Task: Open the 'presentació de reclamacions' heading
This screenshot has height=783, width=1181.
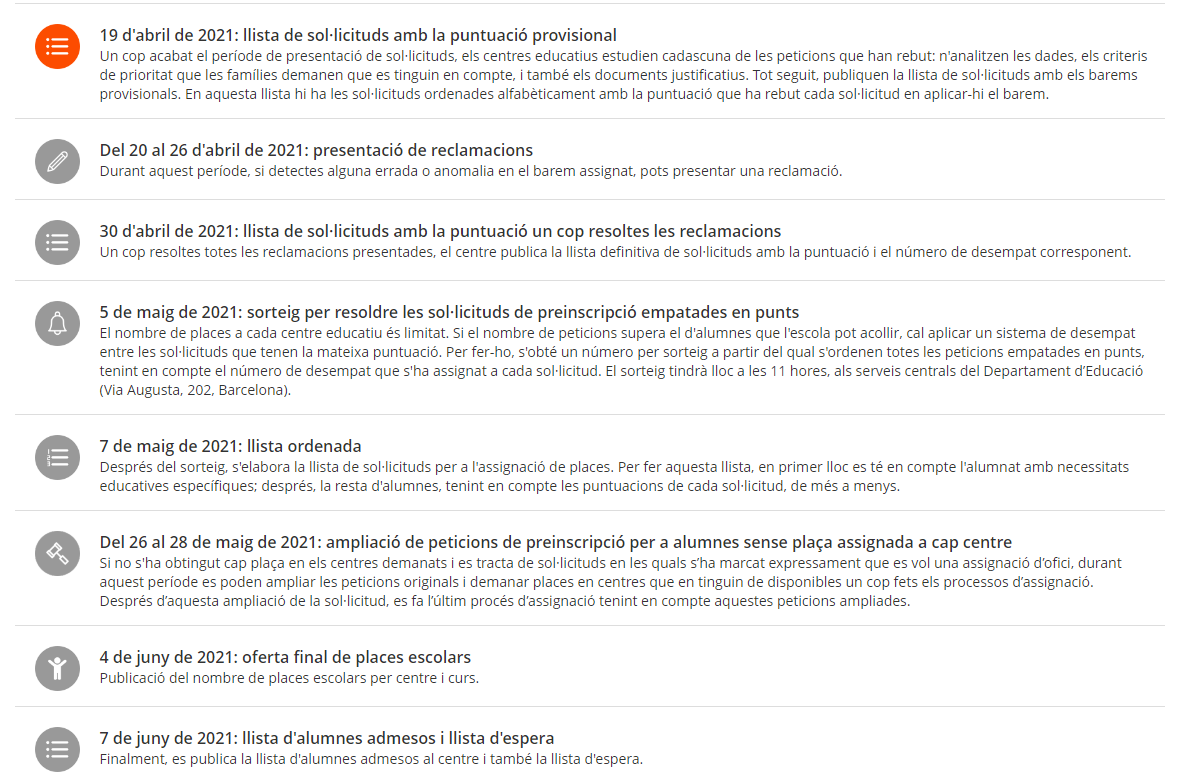Action: point(316,151)
